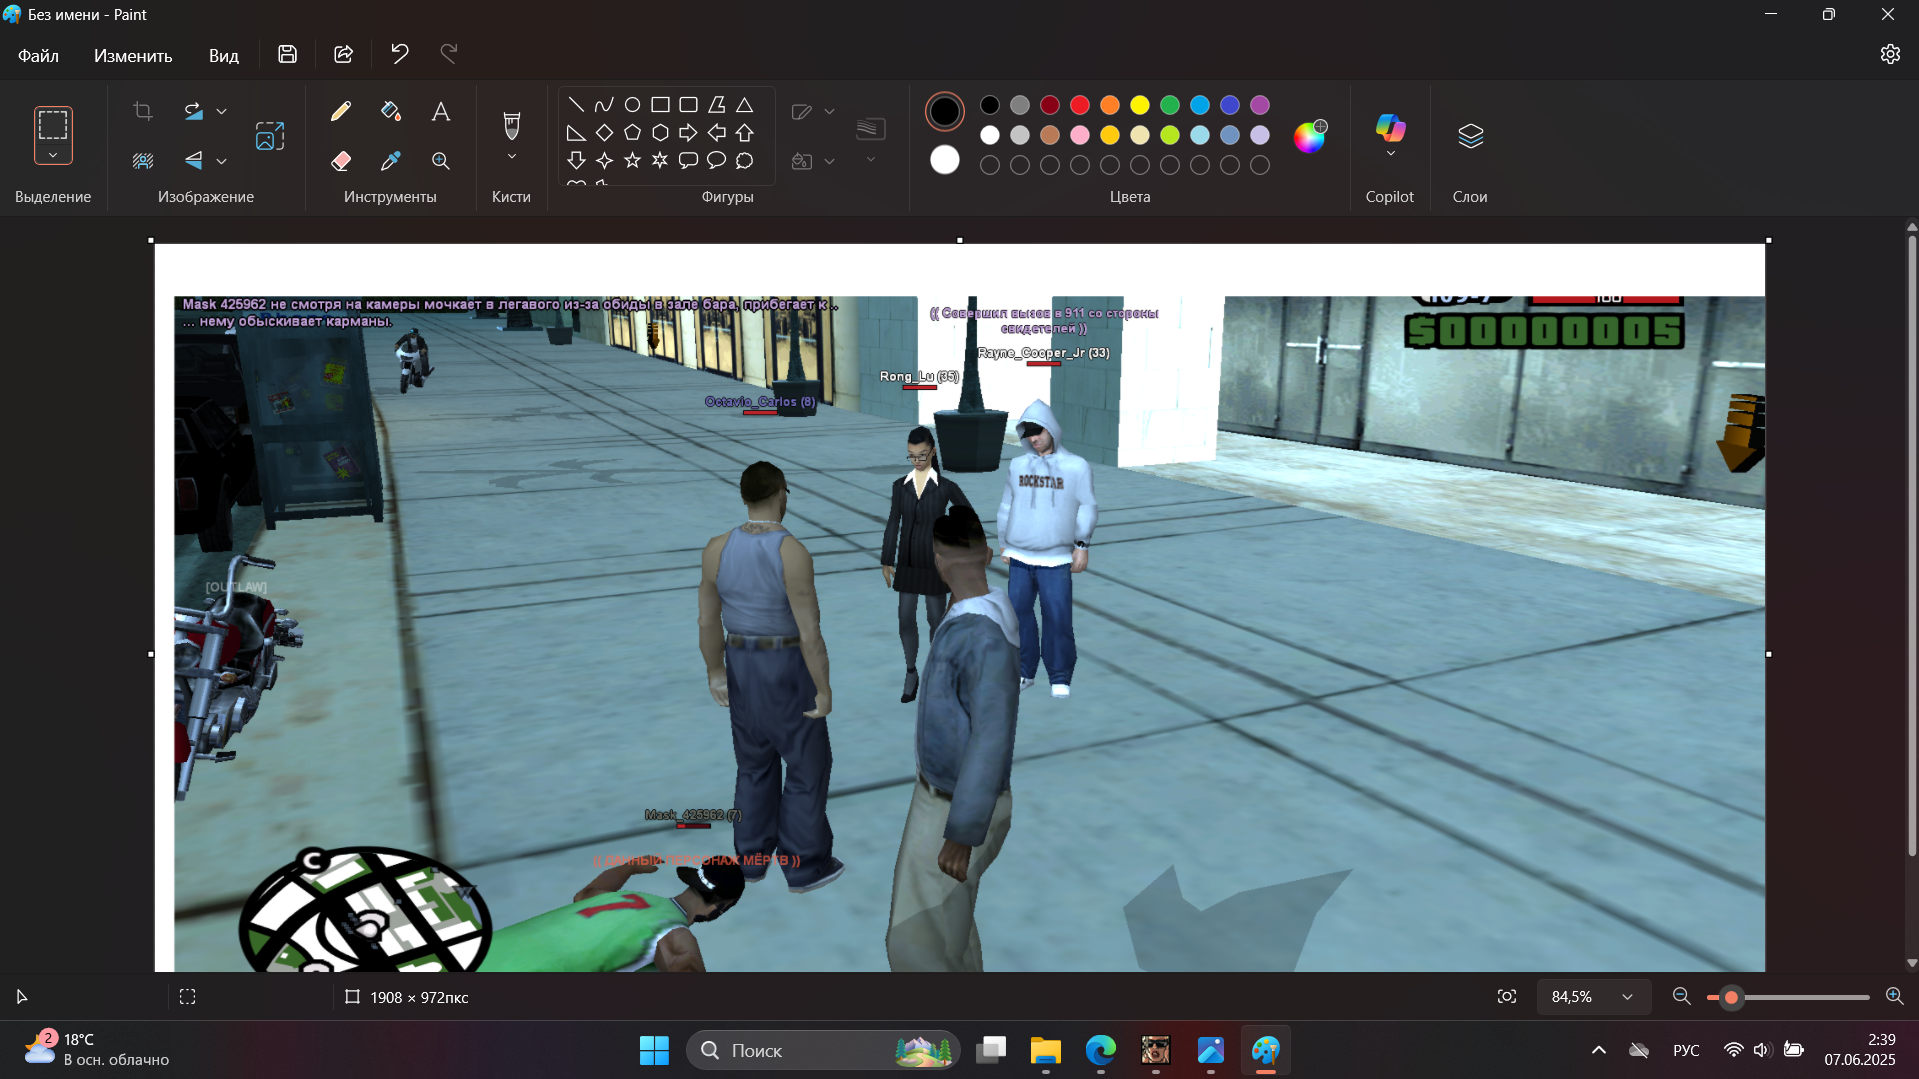Expand the Brushes dropdown arrow
Image resolution: width=1919 pixels, height=1079 pixels.
tap(511, 157)
